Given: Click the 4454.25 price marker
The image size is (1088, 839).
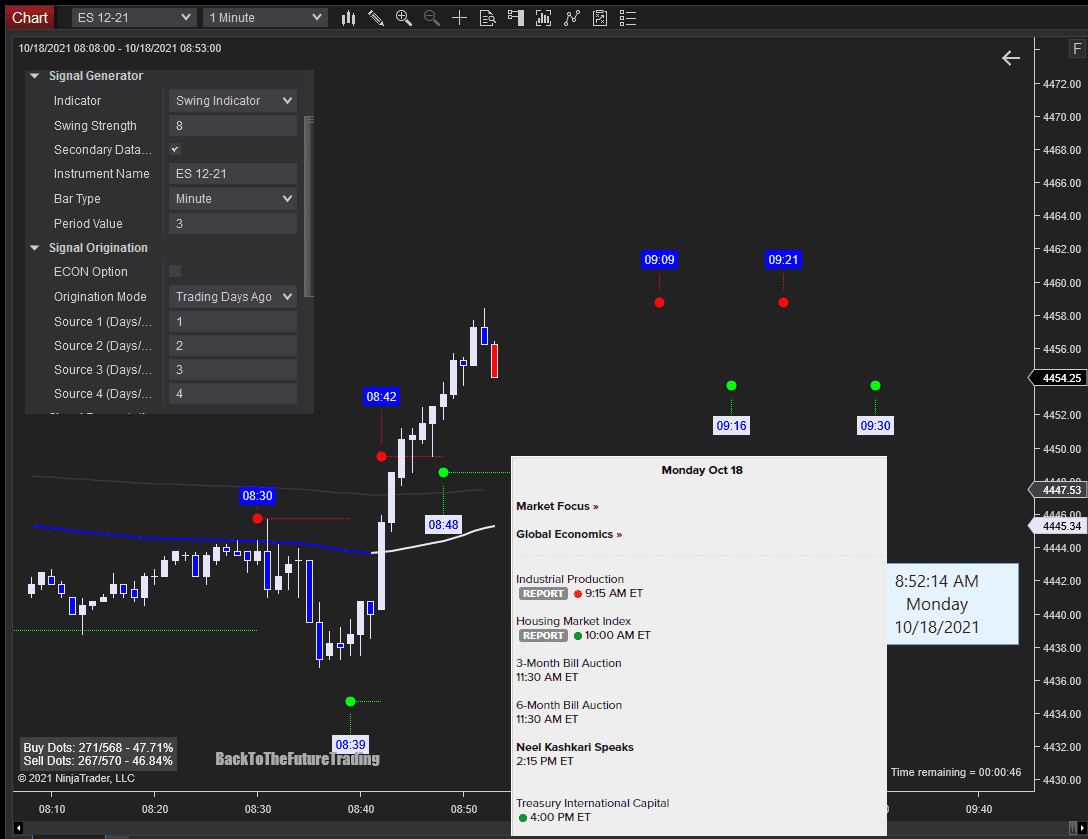Looking at the screenshot, I should [x=1056, y=378].
